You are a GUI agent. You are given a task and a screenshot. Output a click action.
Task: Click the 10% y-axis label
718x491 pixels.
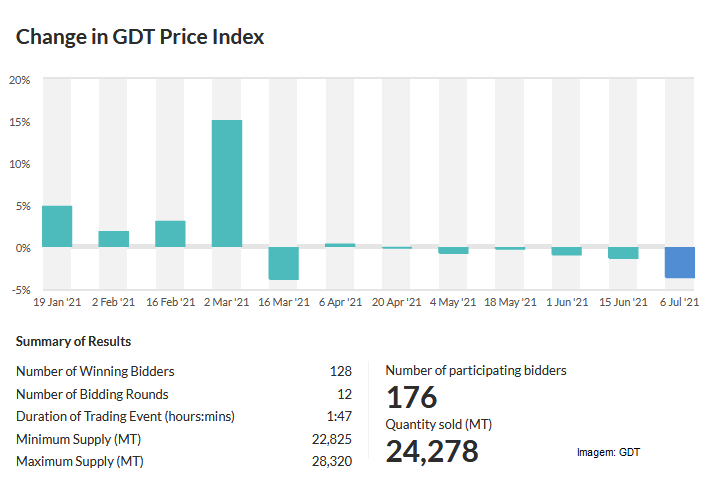(20, 164)
